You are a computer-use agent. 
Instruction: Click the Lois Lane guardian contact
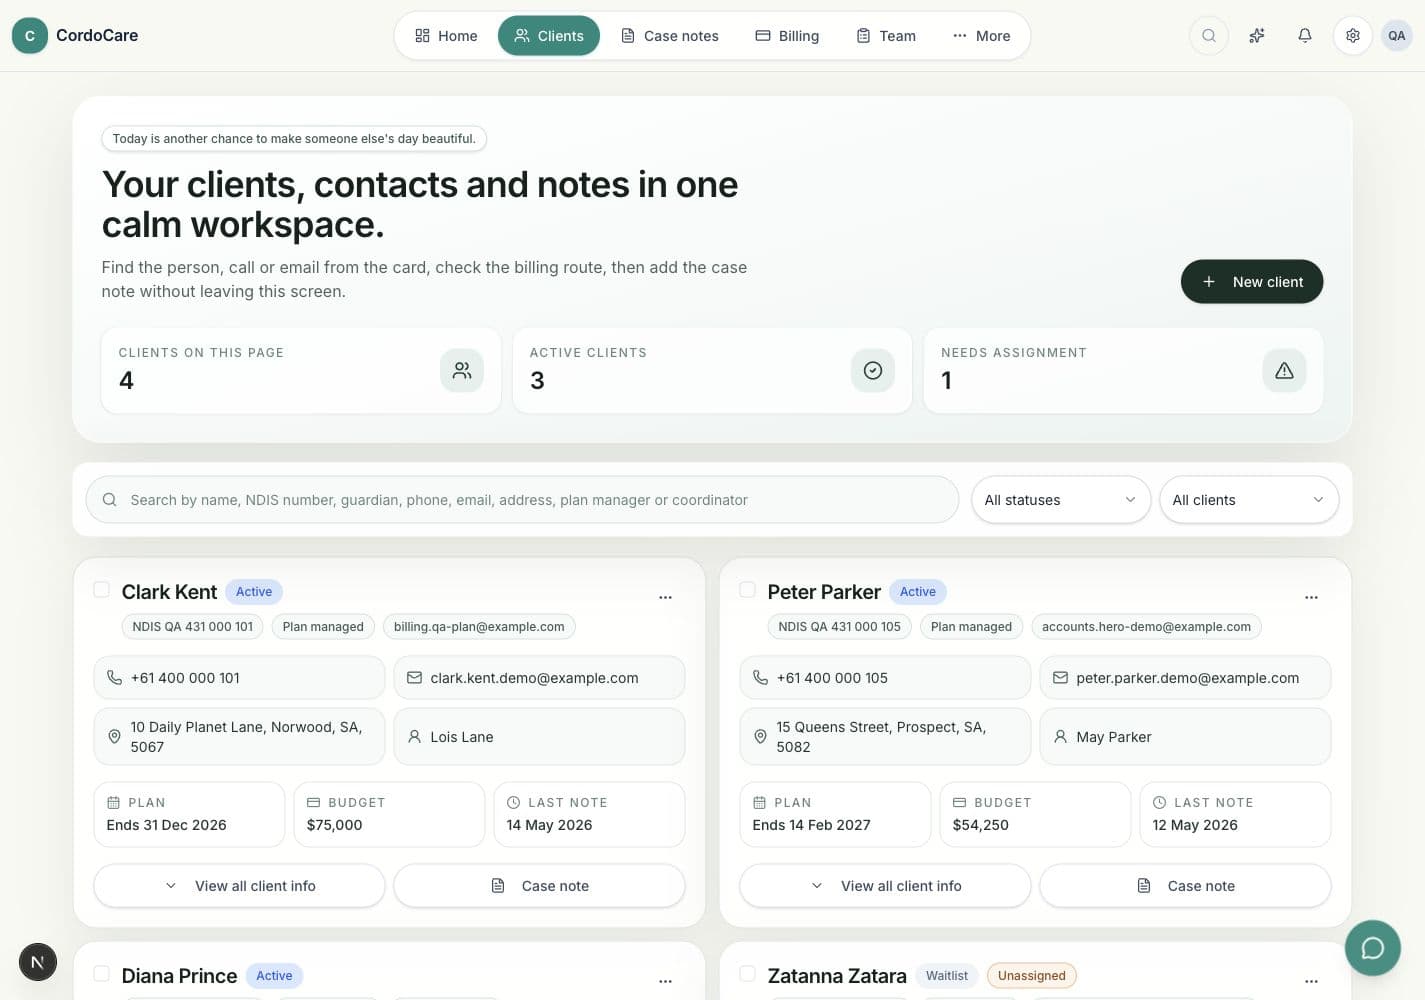539,737
